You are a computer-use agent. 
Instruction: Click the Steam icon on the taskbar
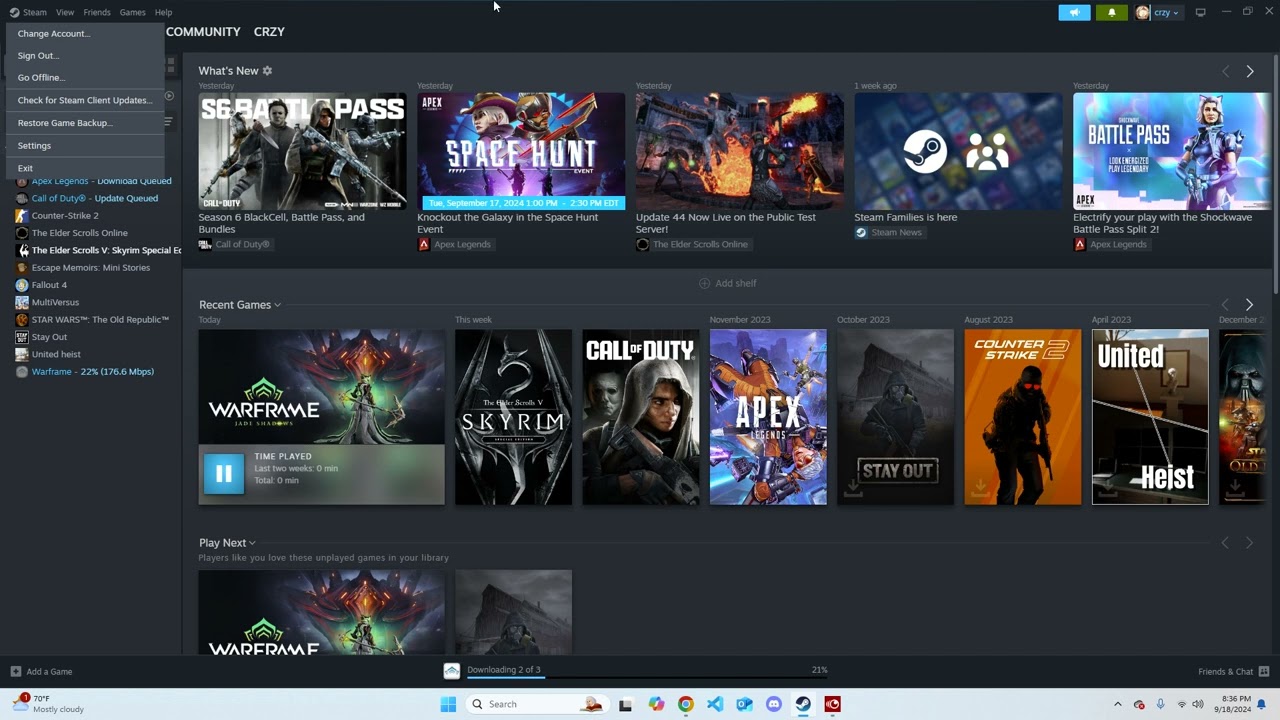(x=803, y=704)
